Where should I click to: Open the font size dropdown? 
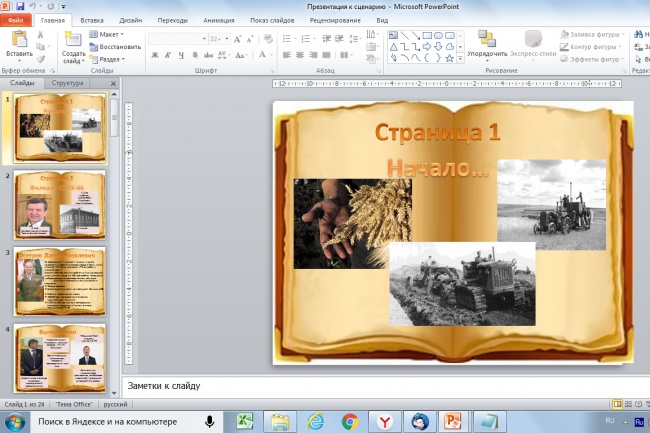click(x=227, y=39)
